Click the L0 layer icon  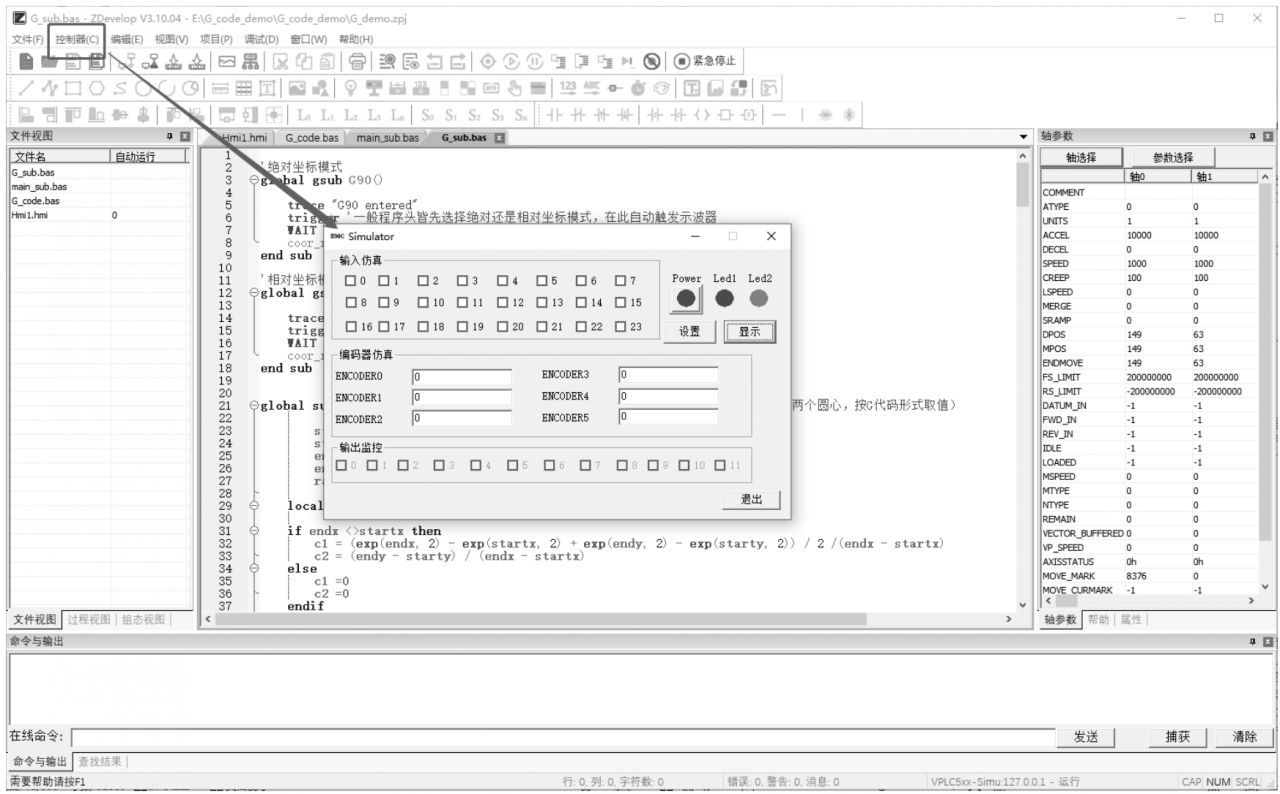304,116
